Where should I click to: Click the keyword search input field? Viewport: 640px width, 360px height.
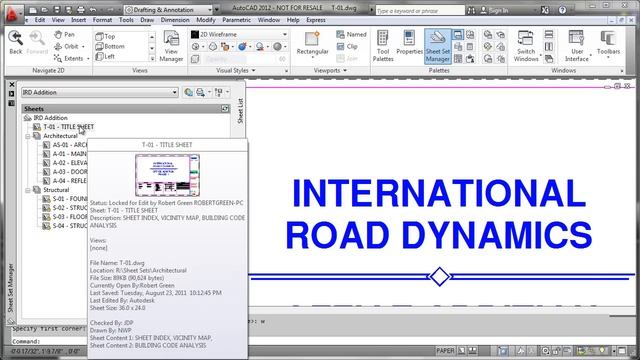click(420, 11)
